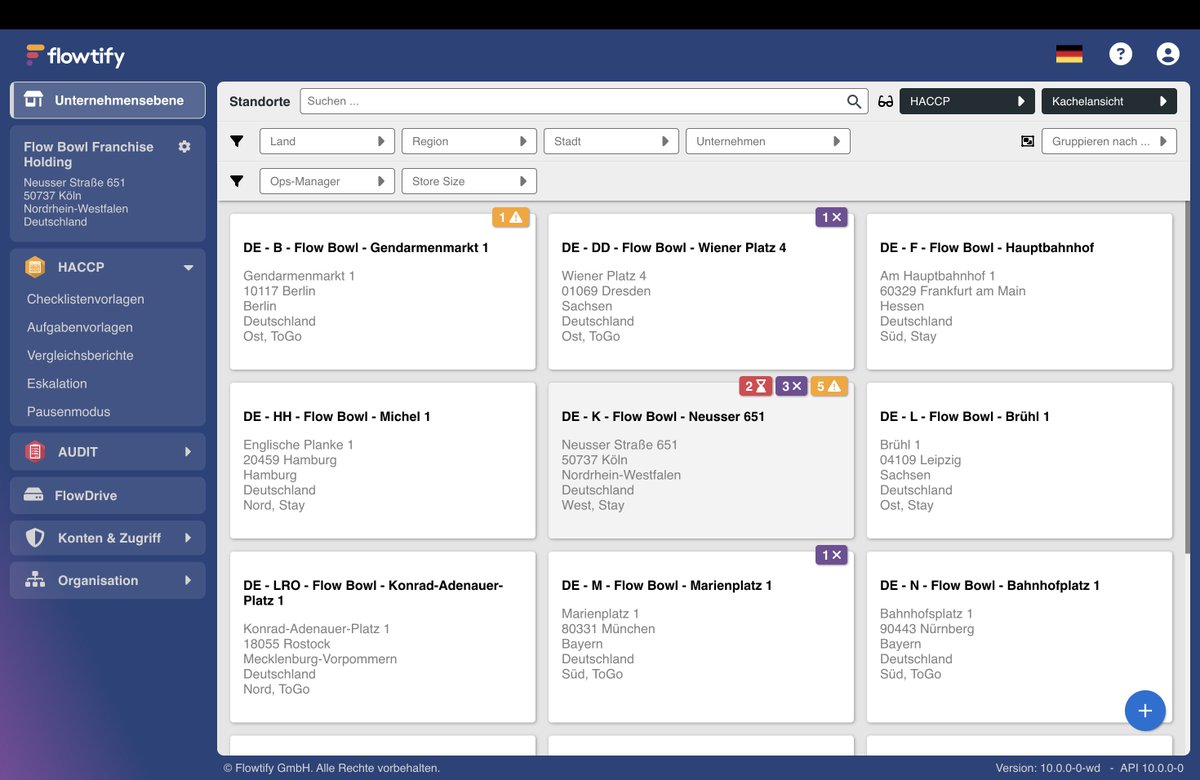Open the DE - K Neusser 651 card

(x=701, y=460)
